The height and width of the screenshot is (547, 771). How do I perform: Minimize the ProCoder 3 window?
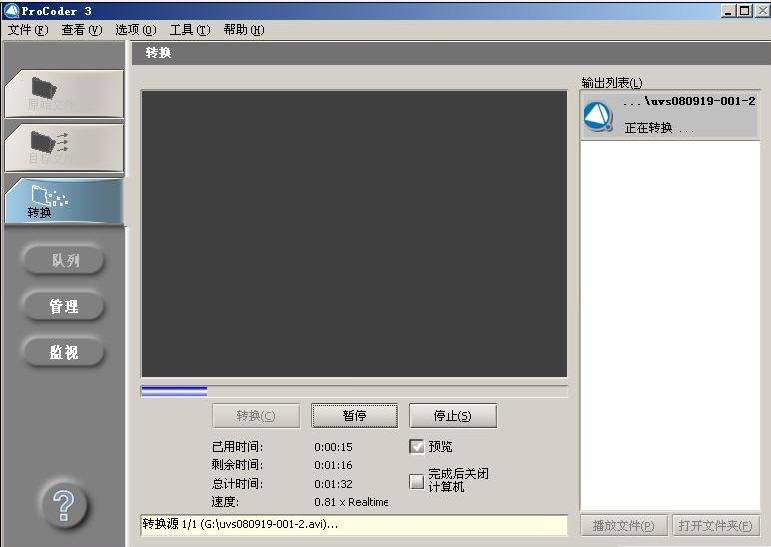click(x=729, y=10)
